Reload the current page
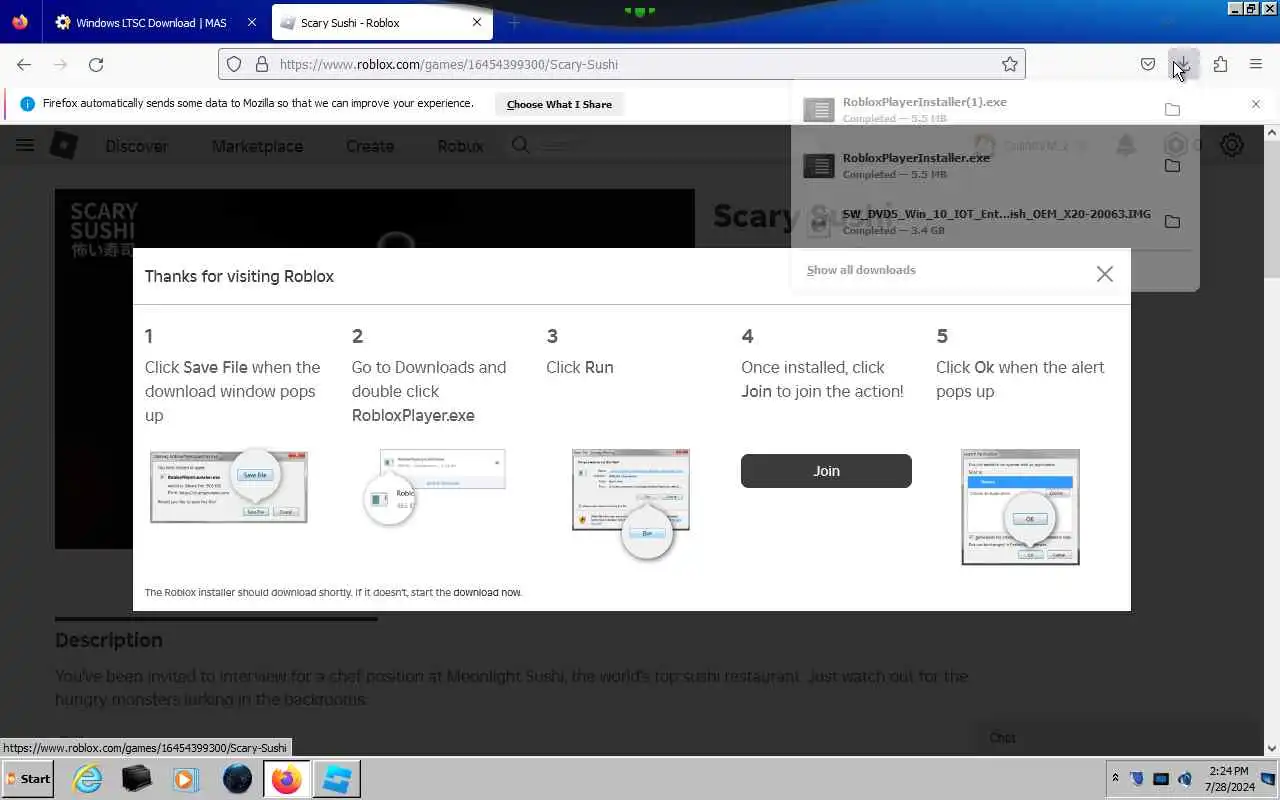 pyautogui.click(x=96, y=64)
